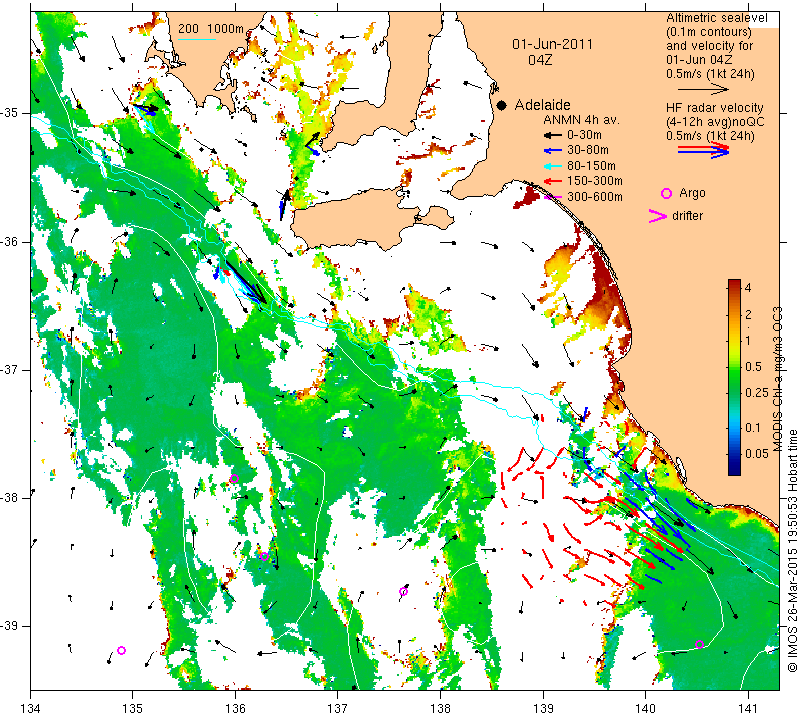Select the date label 01-Jun-2011

point(553,44)
